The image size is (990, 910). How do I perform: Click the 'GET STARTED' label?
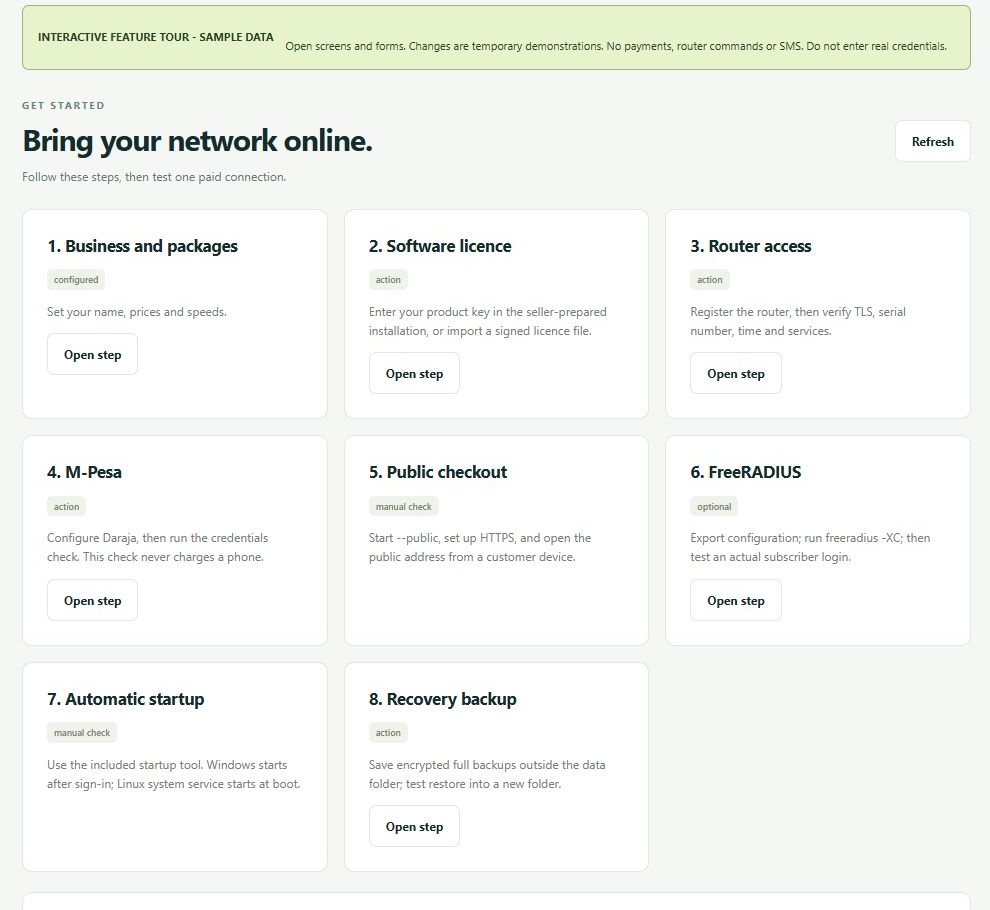point(63,105)
